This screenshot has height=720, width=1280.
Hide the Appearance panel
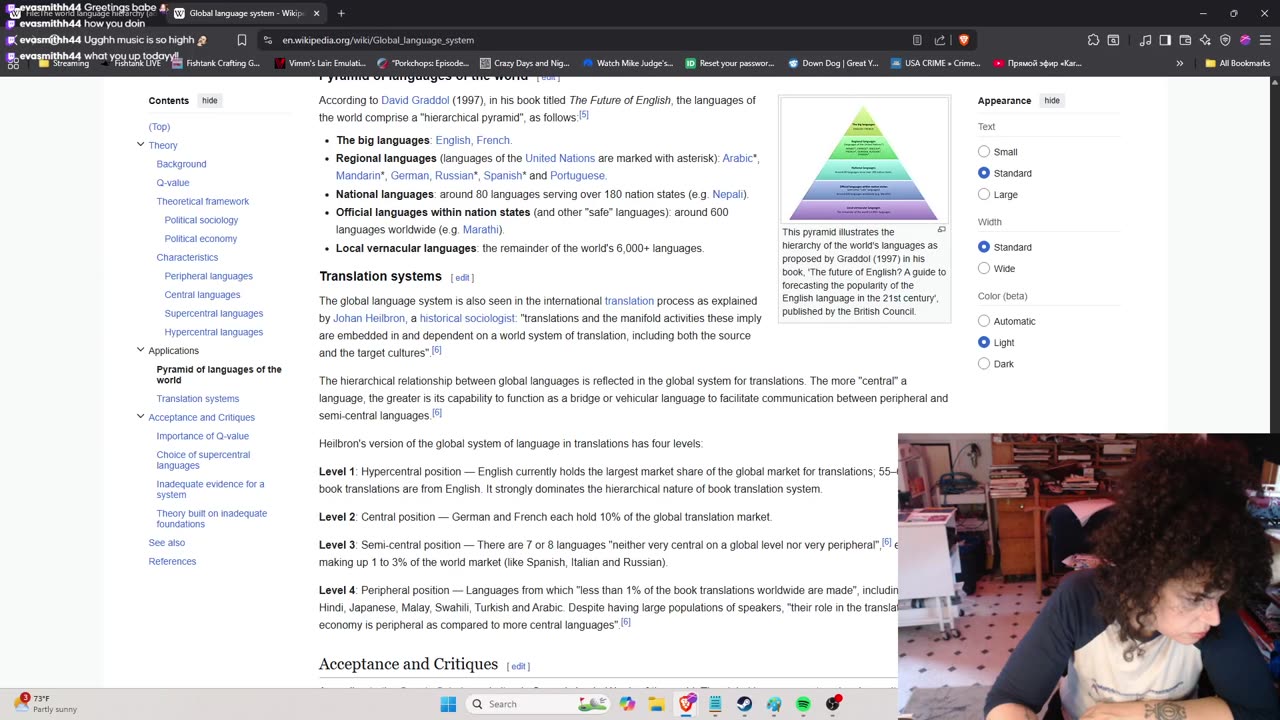(x=1052, y=101)
